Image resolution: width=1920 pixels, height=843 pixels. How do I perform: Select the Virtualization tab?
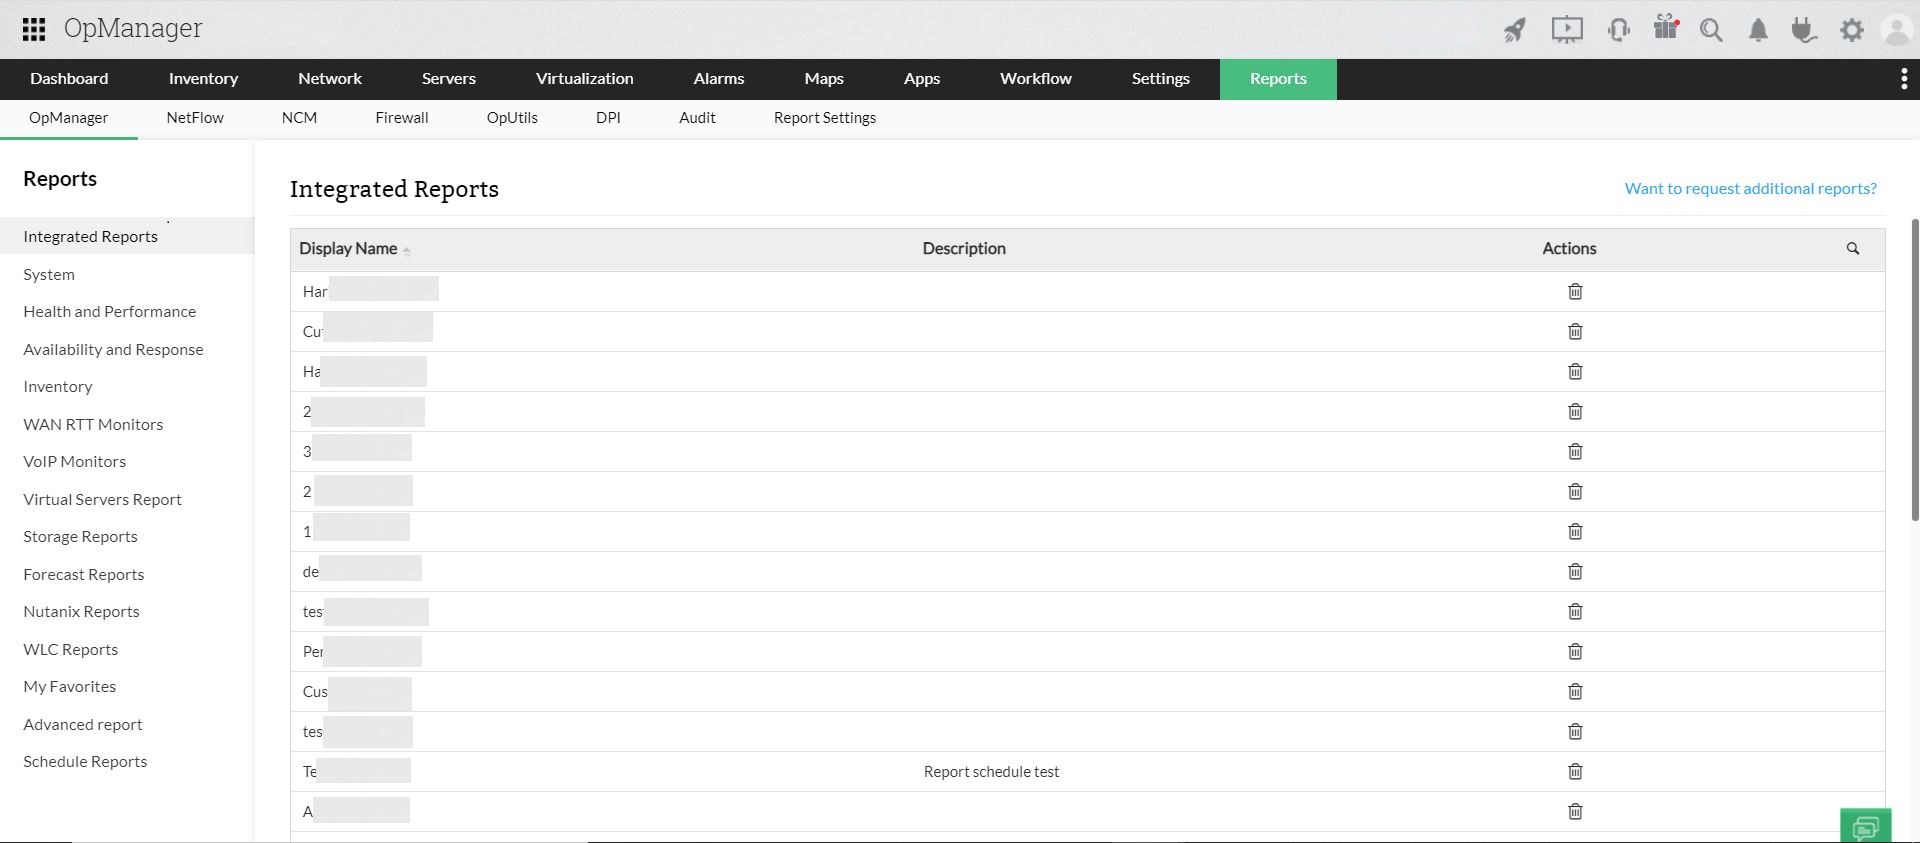point(585,79)
